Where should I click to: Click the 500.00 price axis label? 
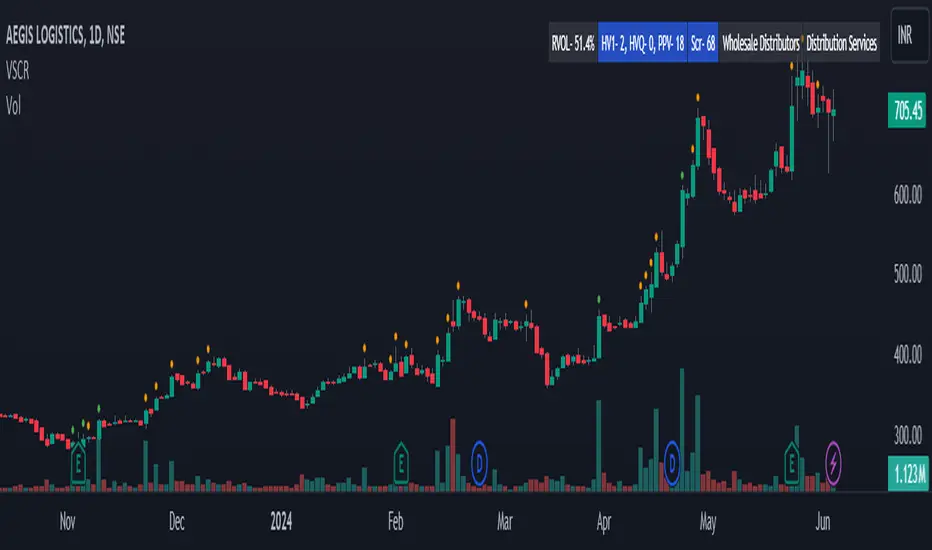908,274
